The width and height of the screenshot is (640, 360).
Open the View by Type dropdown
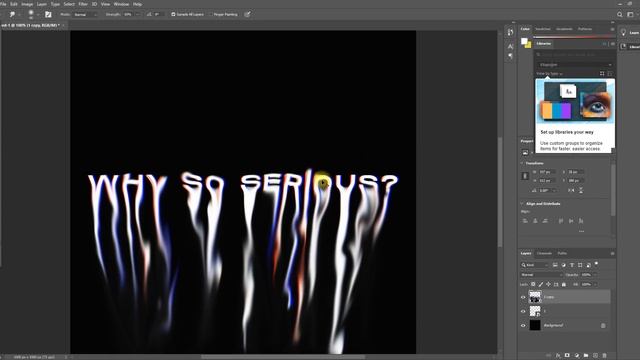point(549,74)
